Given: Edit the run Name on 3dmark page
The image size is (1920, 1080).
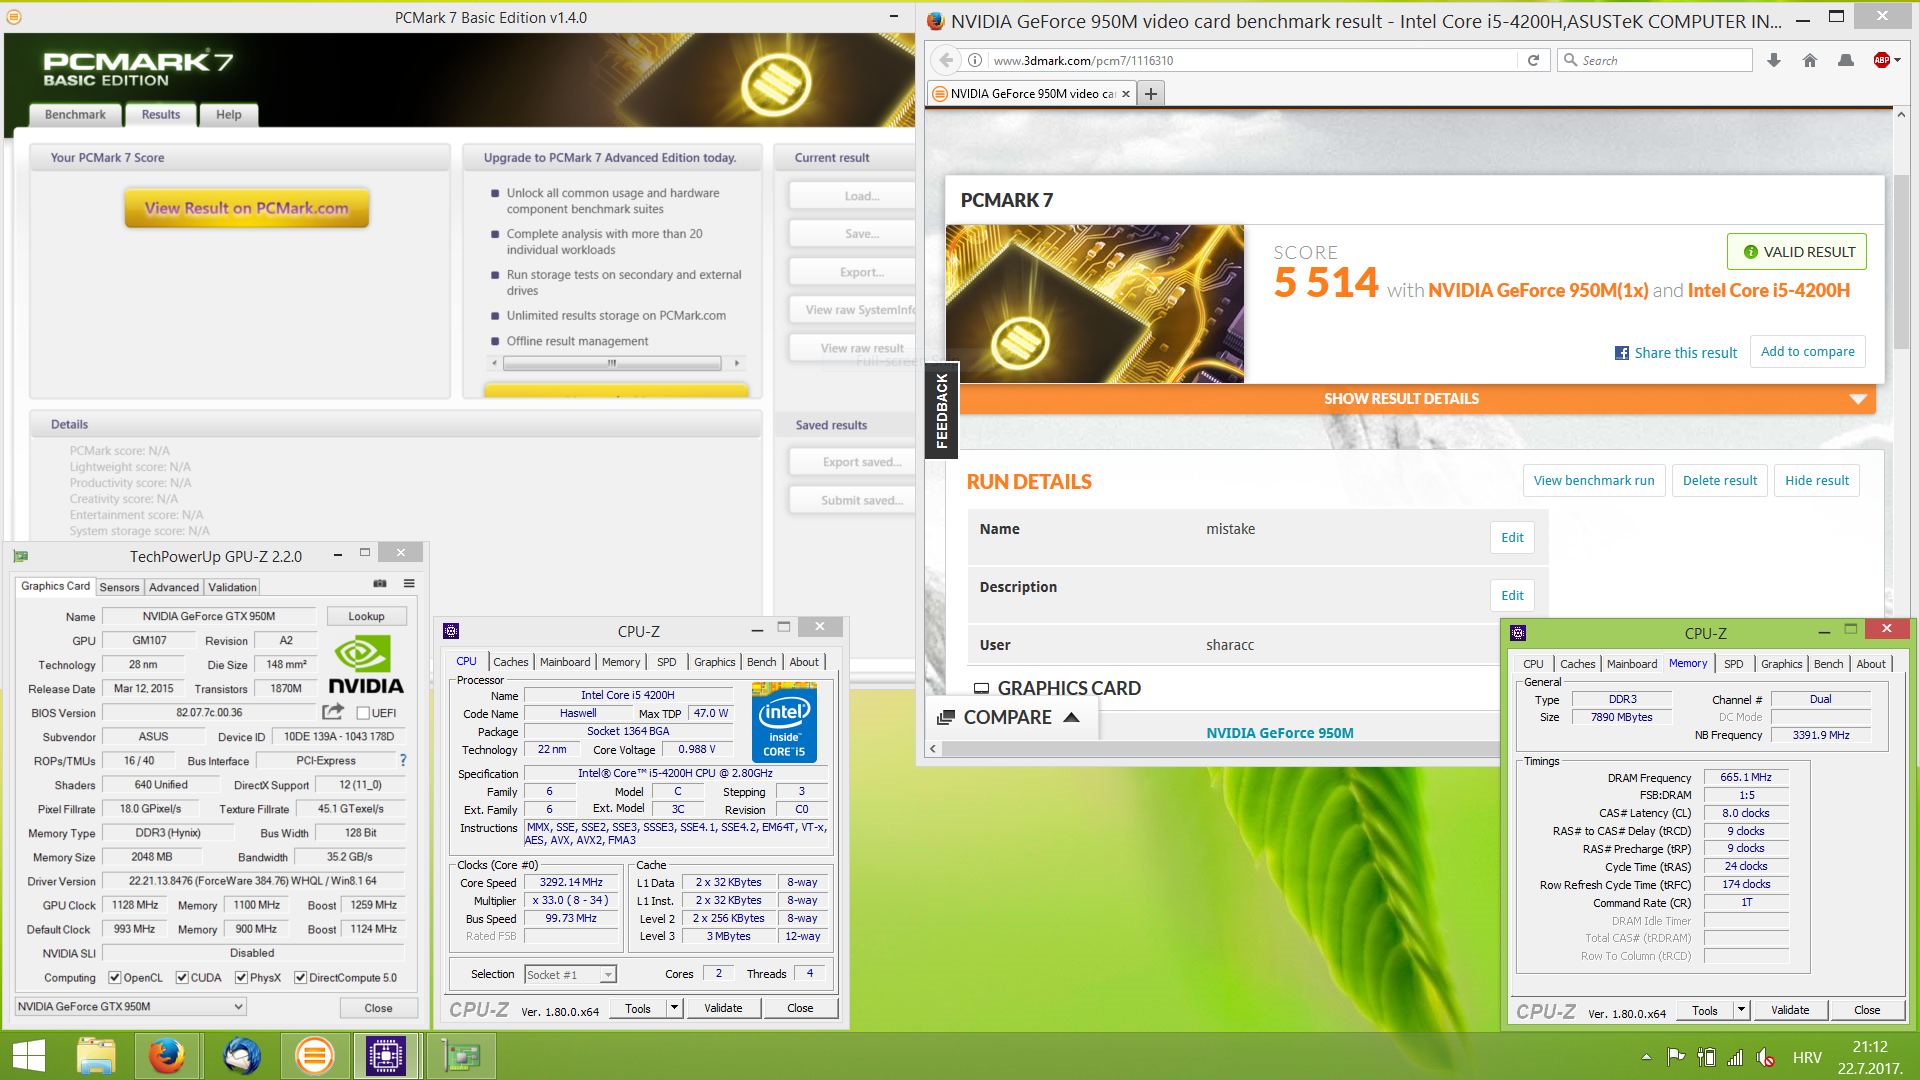Looking at the screenshot, I should [x=1512, y=537].
